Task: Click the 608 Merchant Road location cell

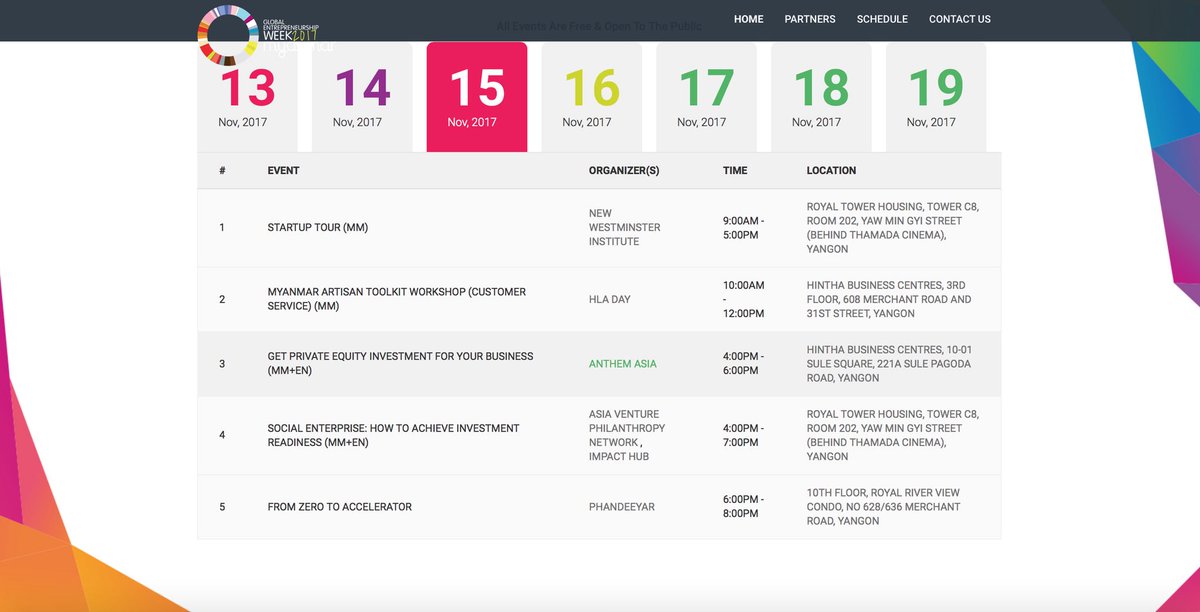Action: click(889, 299)
